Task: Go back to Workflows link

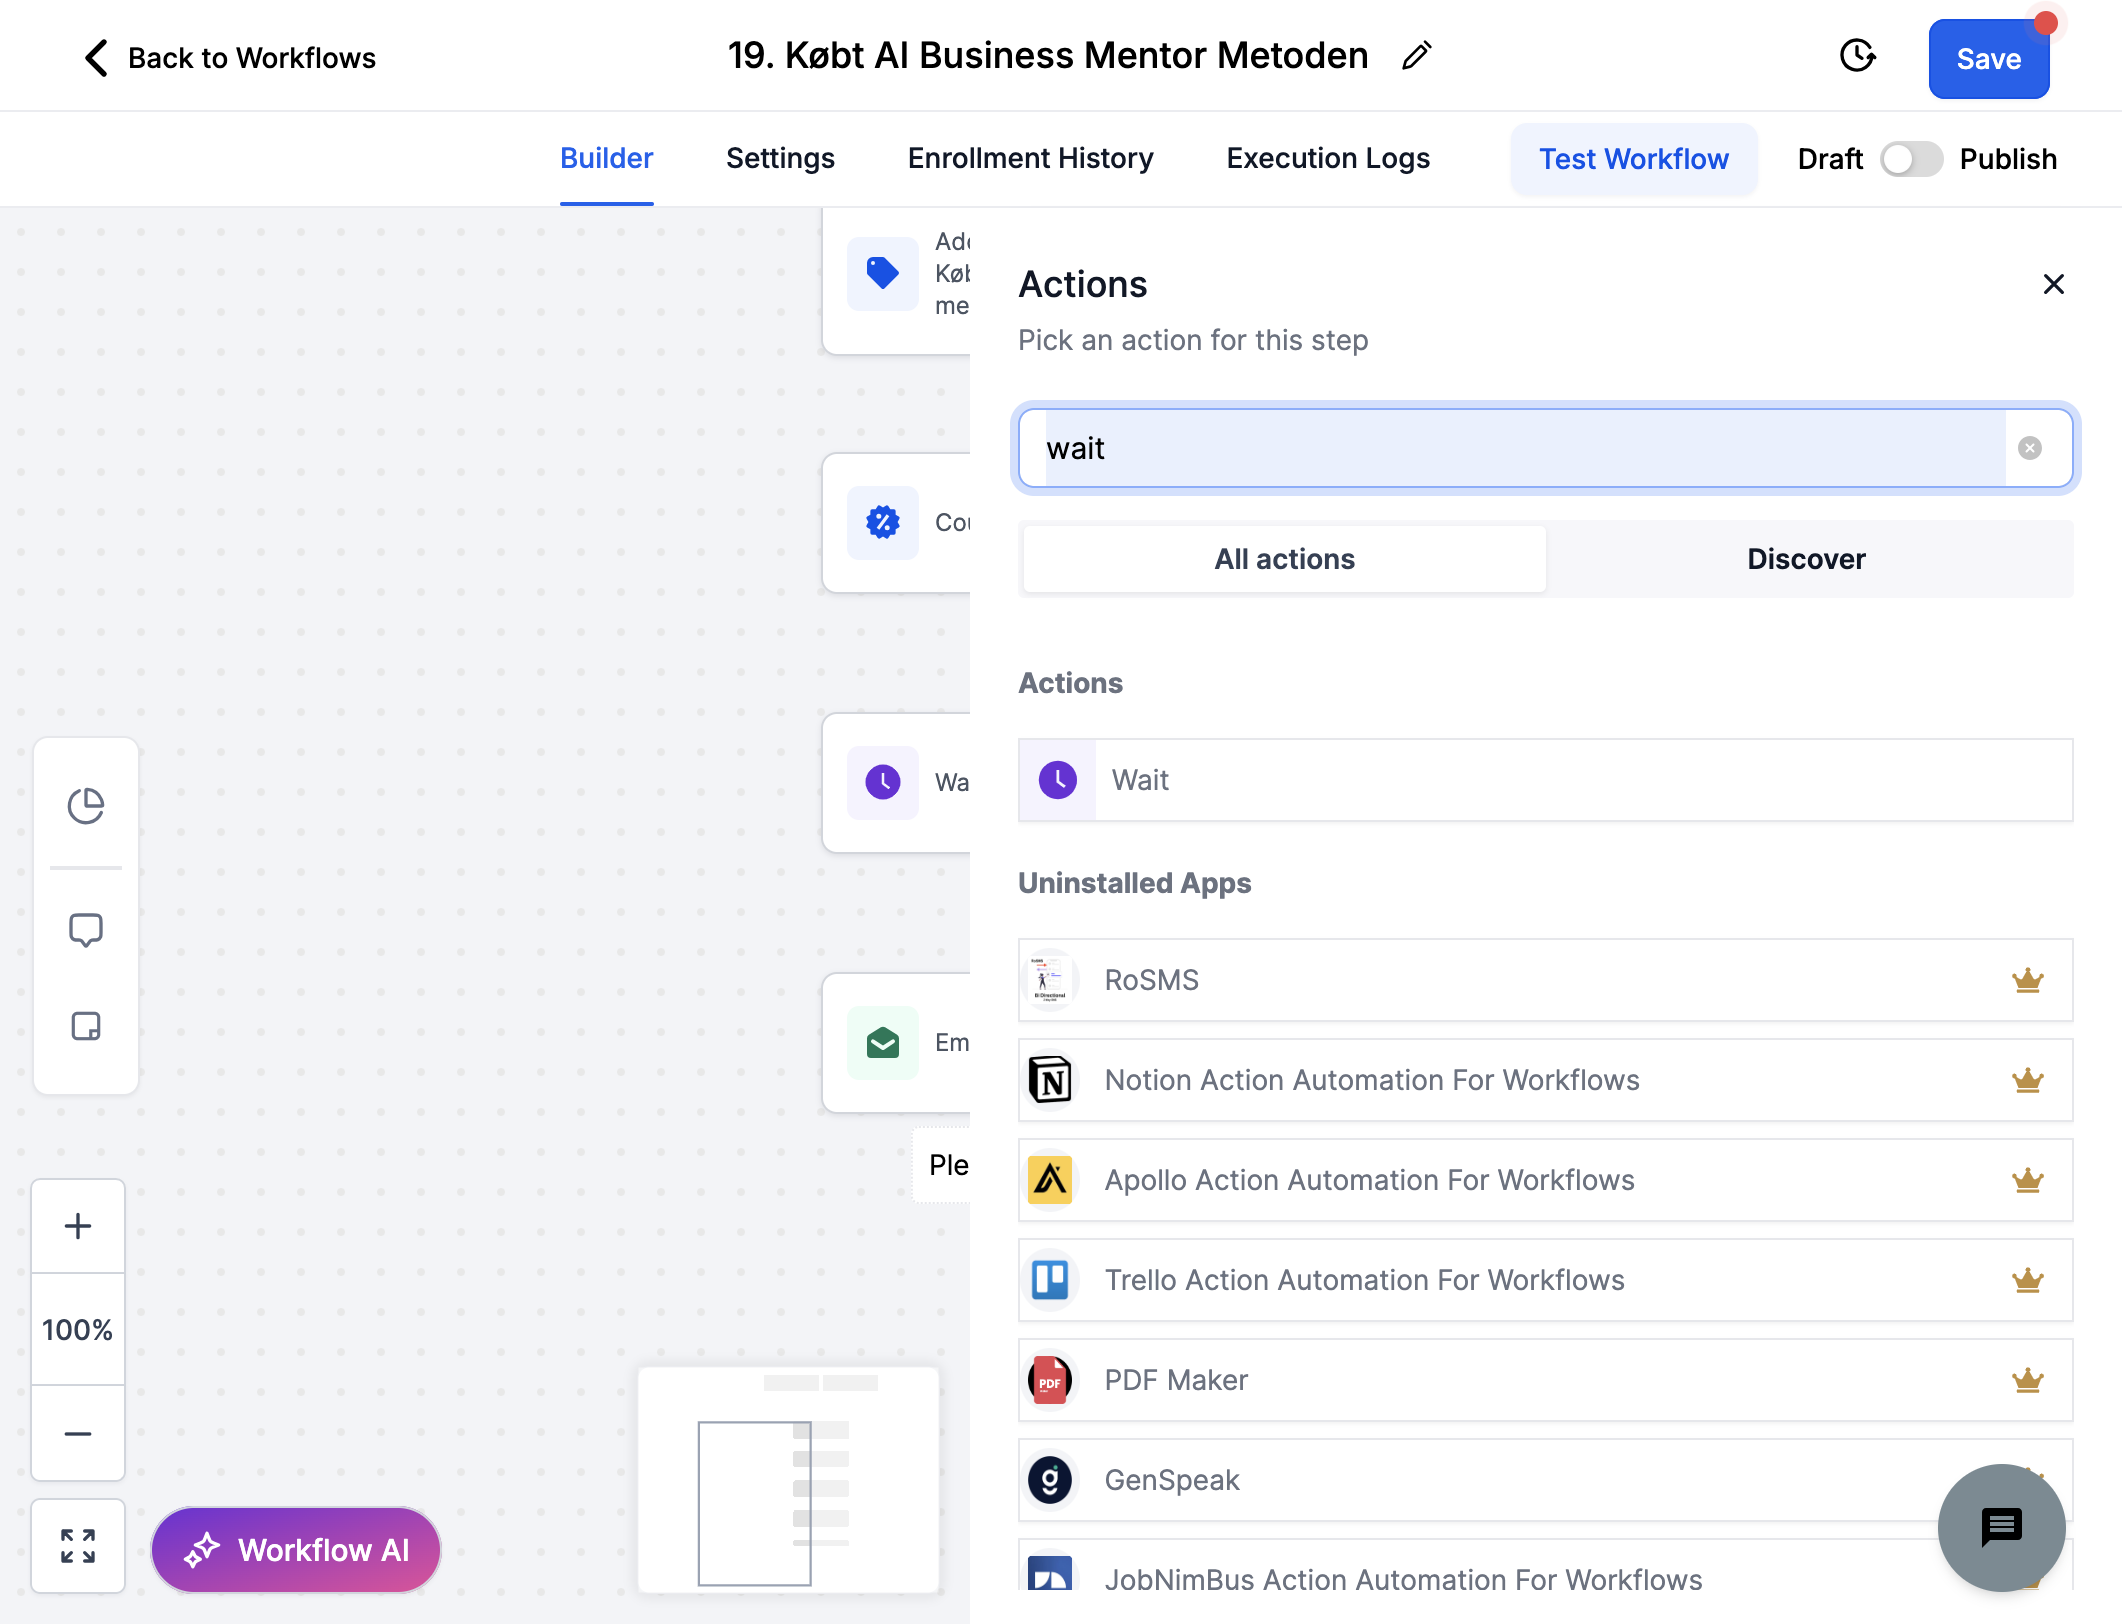Action: tap(252, 58)
